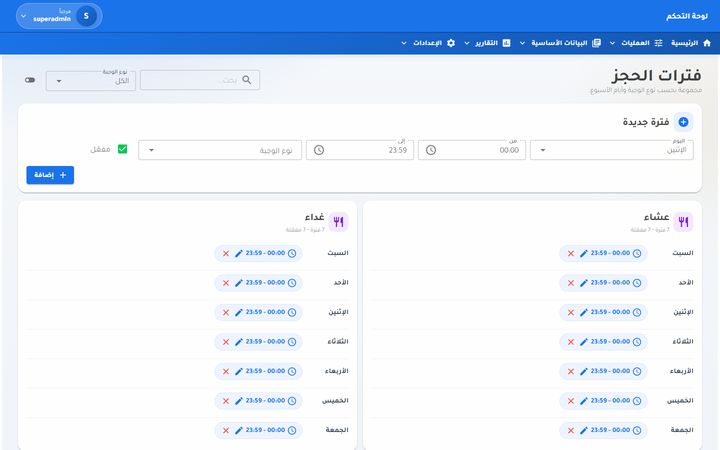
Task: Click الجمعة time chip in عشاء
Action: 603,430
